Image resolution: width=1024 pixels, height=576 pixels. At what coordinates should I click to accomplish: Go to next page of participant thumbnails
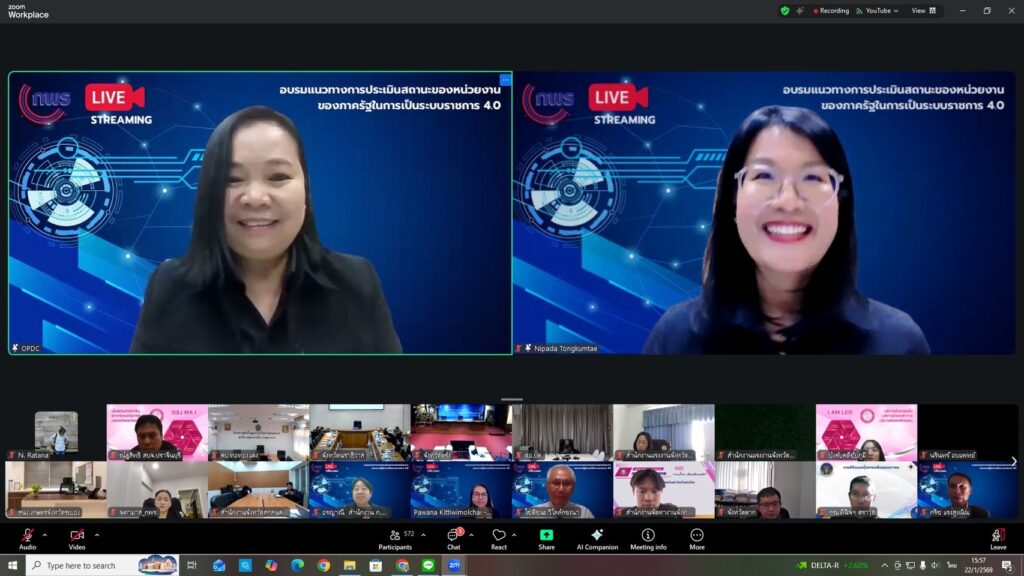pos(1013,461)
